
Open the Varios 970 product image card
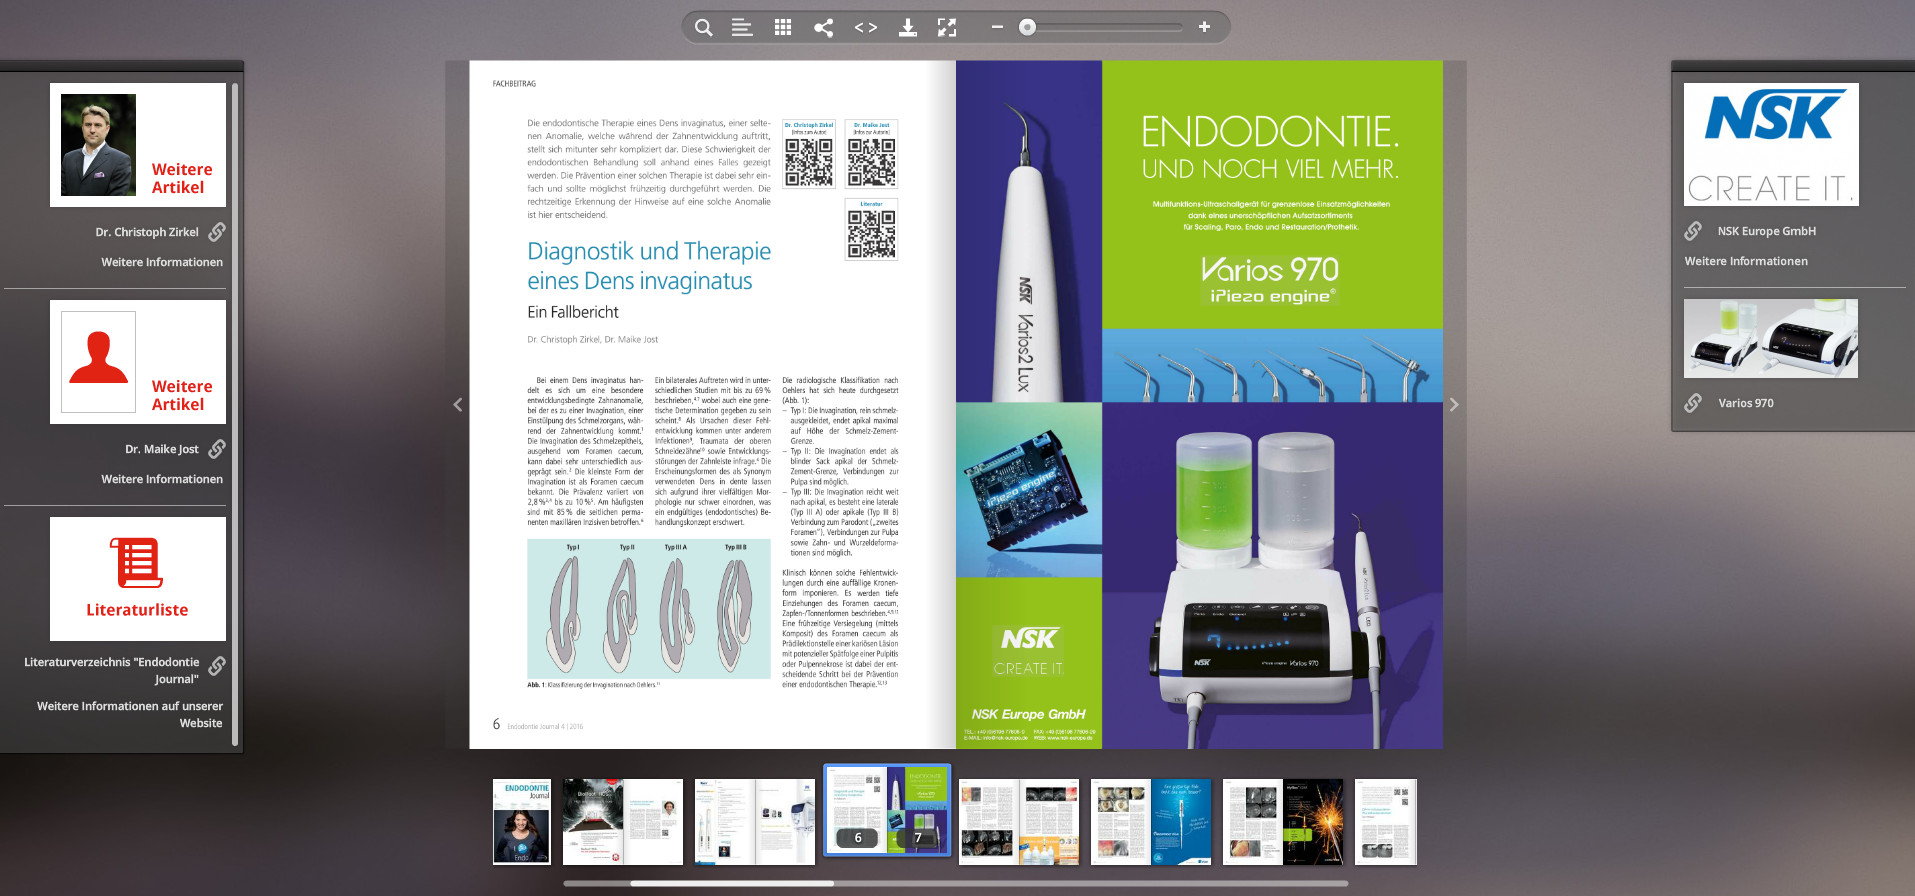click(1771, 338)
